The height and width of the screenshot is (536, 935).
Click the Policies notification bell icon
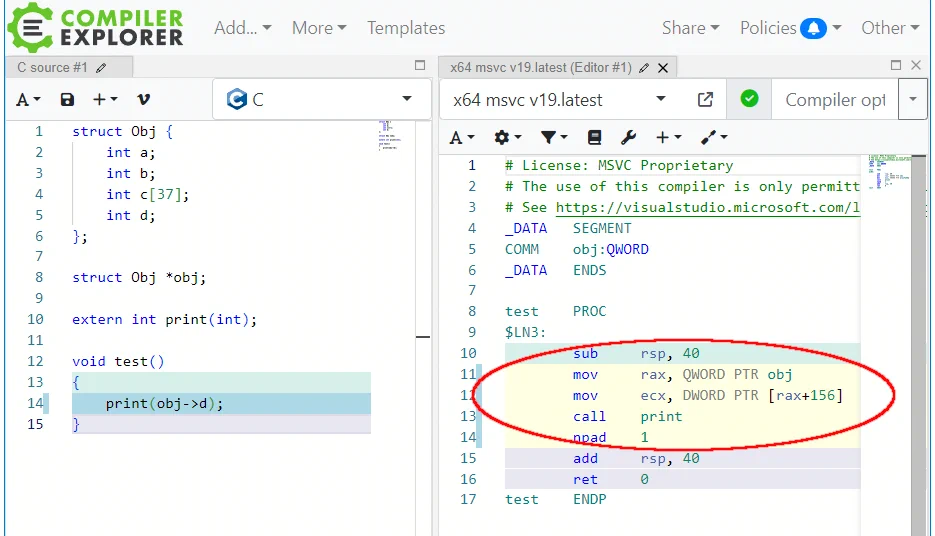[813, 28]
